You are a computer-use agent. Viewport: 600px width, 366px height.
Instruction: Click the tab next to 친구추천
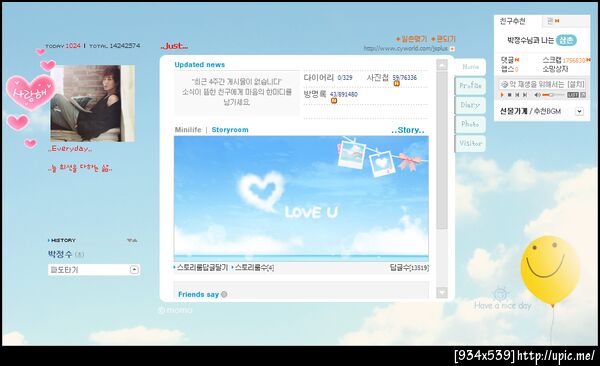click(566, 21)
